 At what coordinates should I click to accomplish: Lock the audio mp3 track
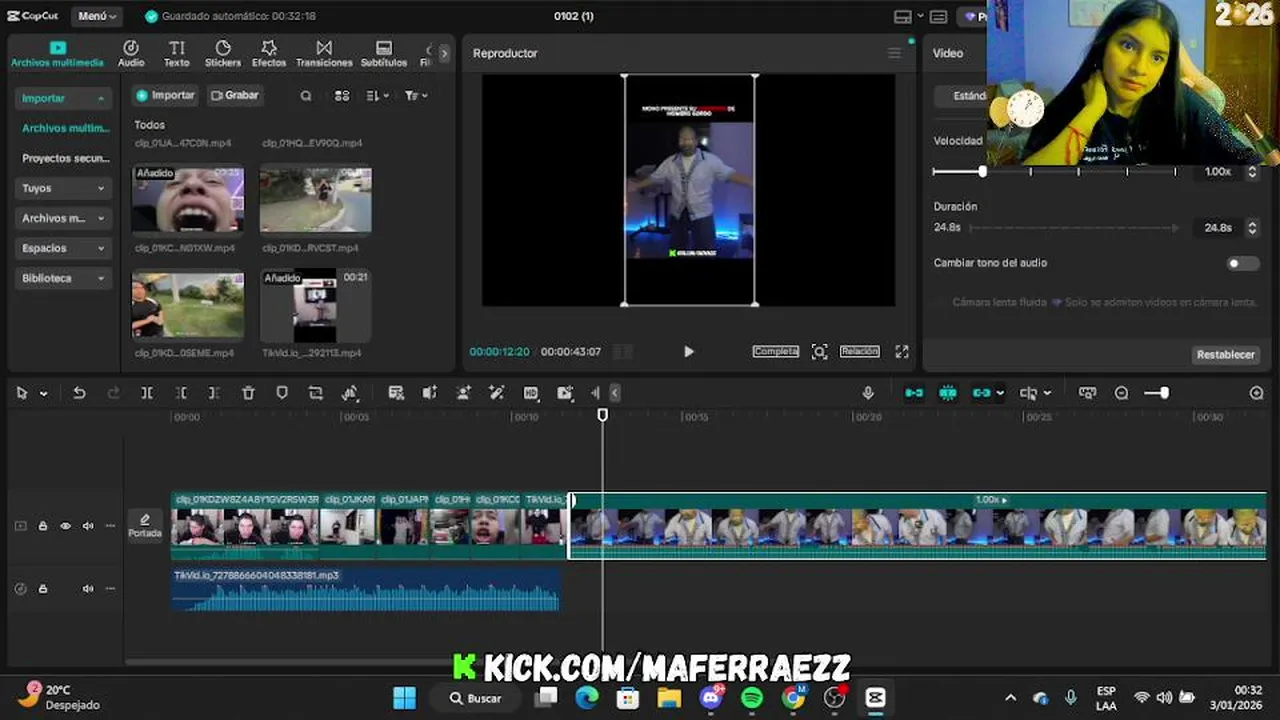point(43,589)
